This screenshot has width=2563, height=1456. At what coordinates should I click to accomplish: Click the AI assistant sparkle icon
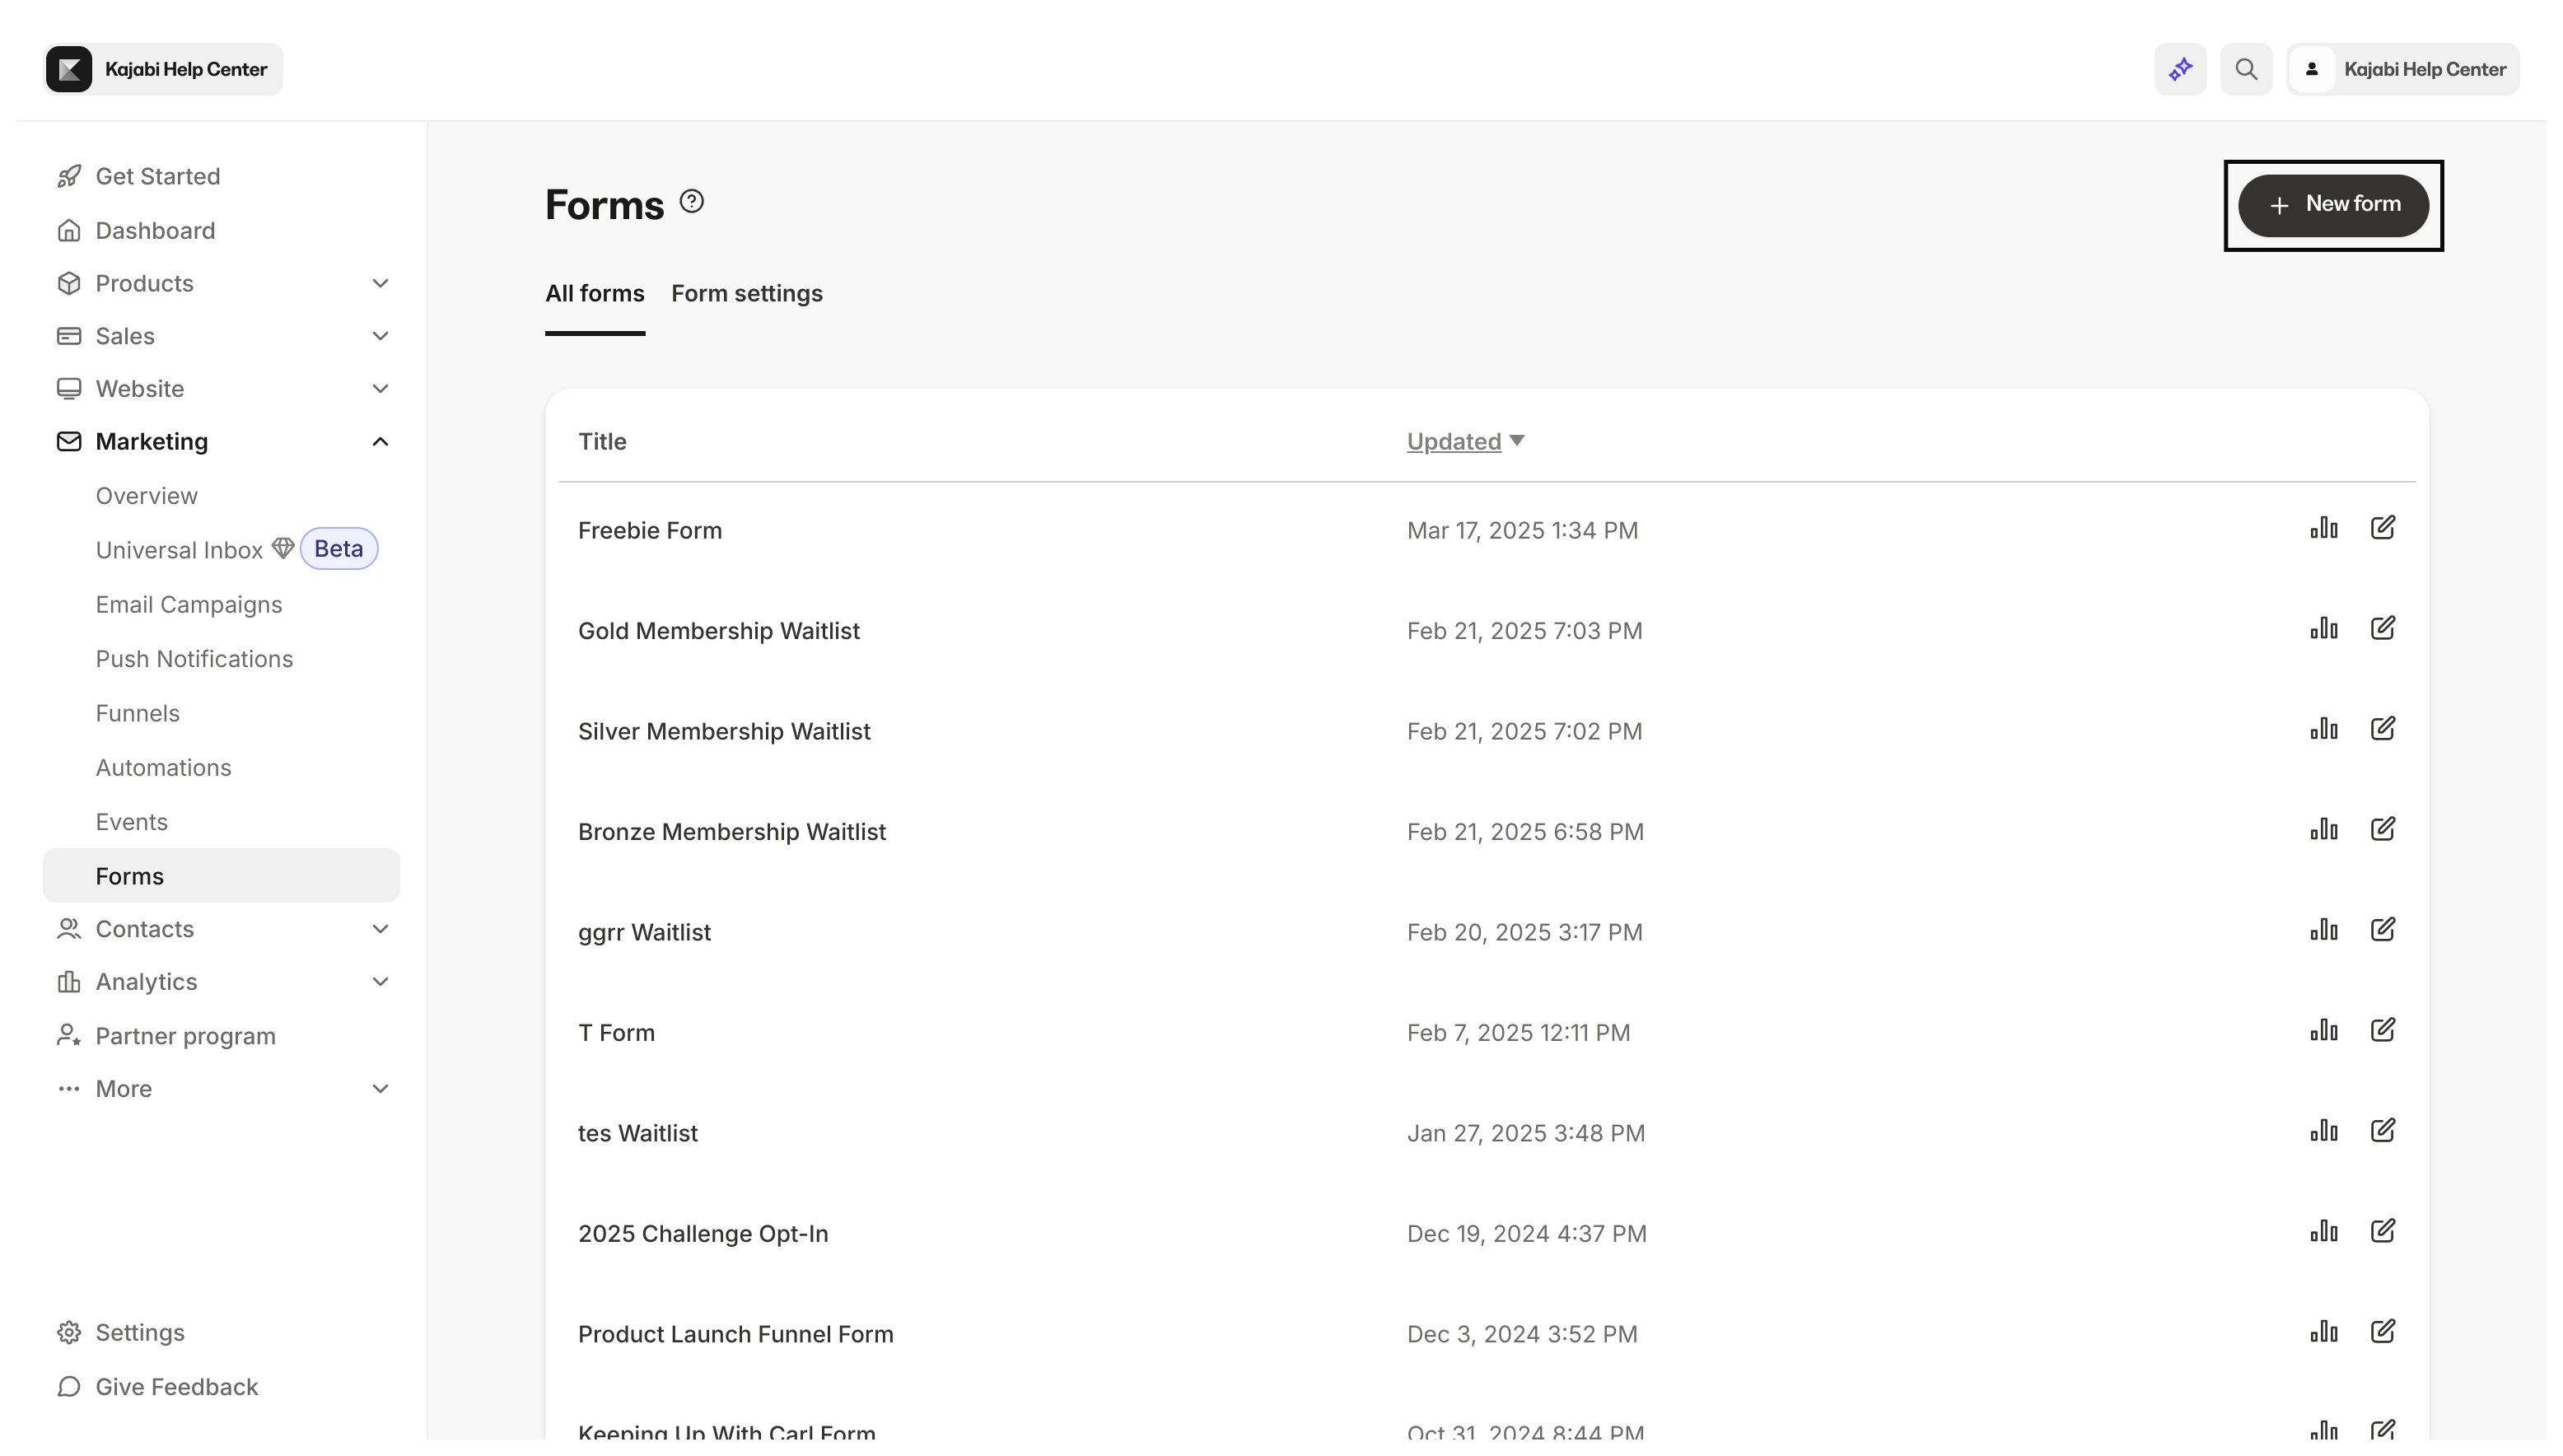tap(2180, 69)
